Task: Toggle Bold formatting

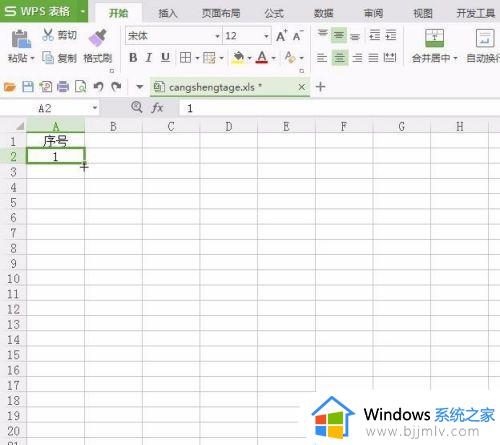Action: [133, 58]
